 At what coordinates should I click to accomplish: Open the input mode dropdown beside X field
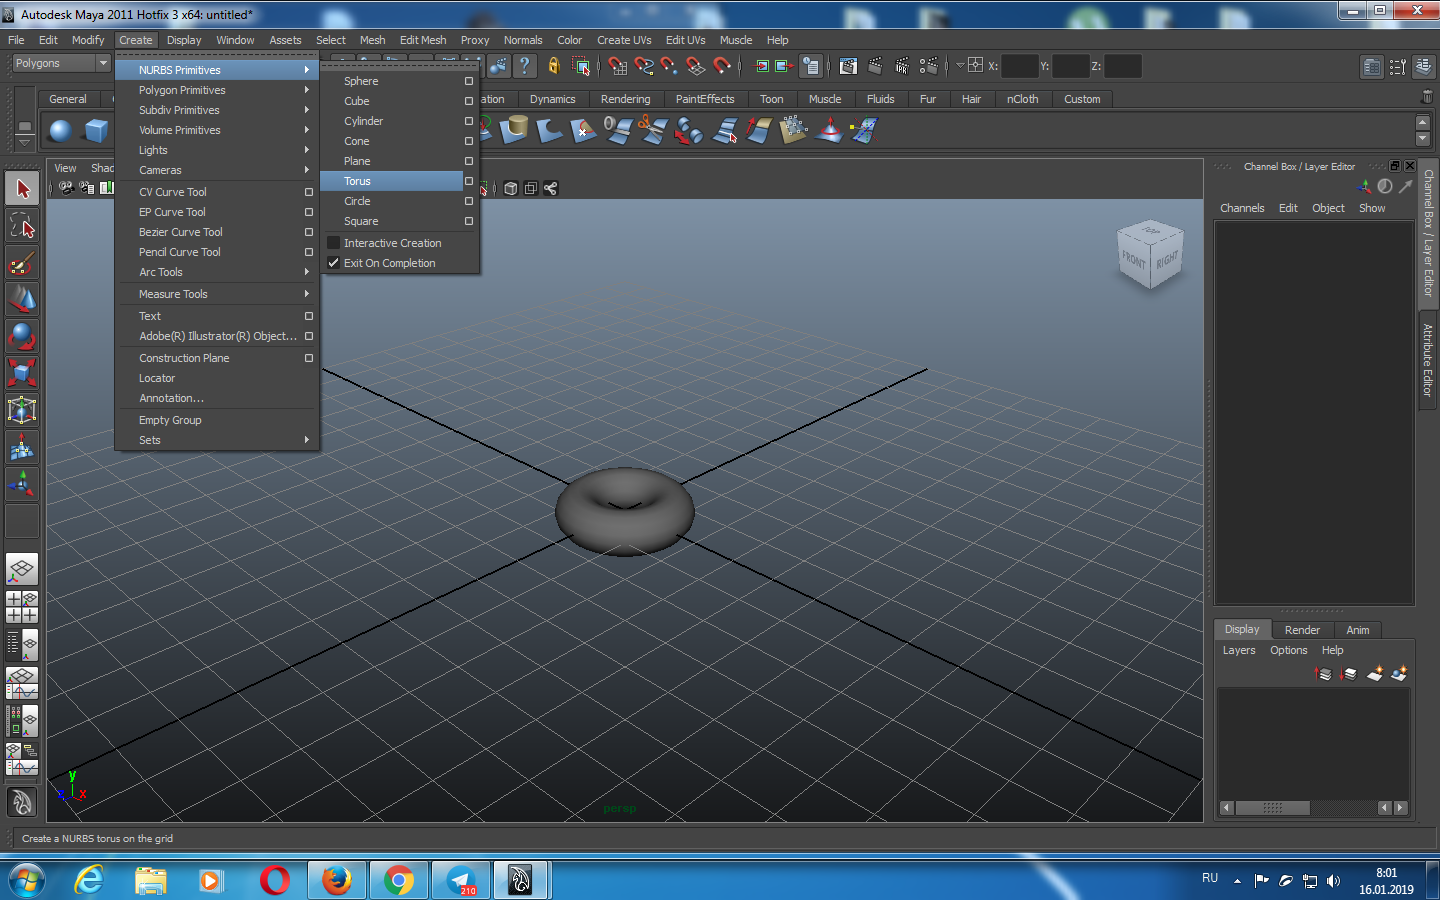(960, 66)
